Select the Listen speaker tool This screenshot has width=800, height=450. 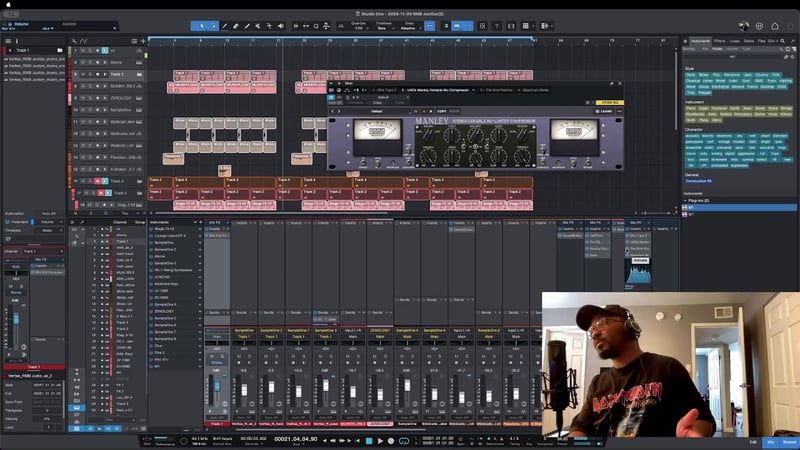(x=281, y=26)
